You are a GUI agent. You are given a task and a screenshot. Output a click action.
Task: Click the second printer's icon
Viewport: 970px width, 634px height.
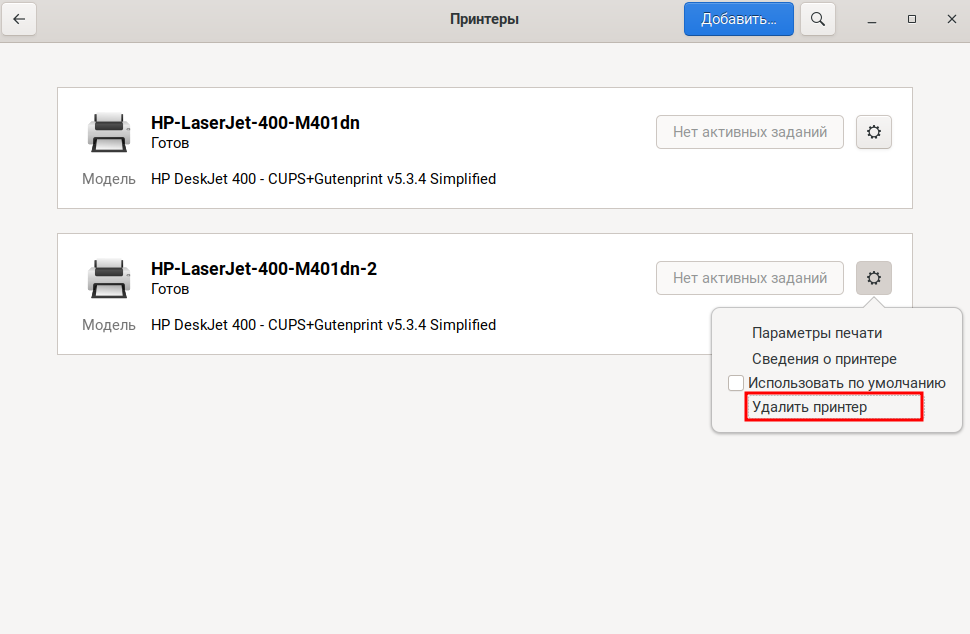pyautogui.click(x=108, y=278)
